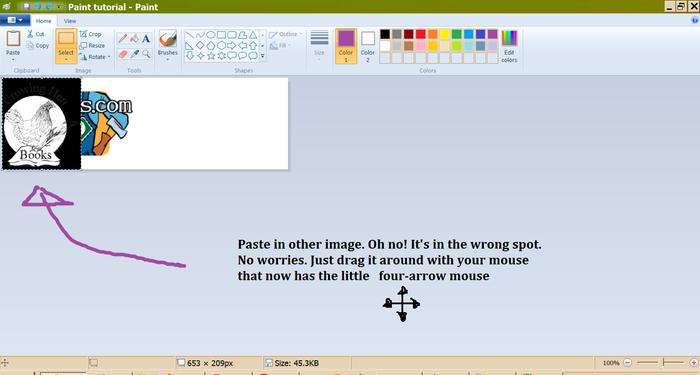Pick the lime green color swatch

pos(456,46)
